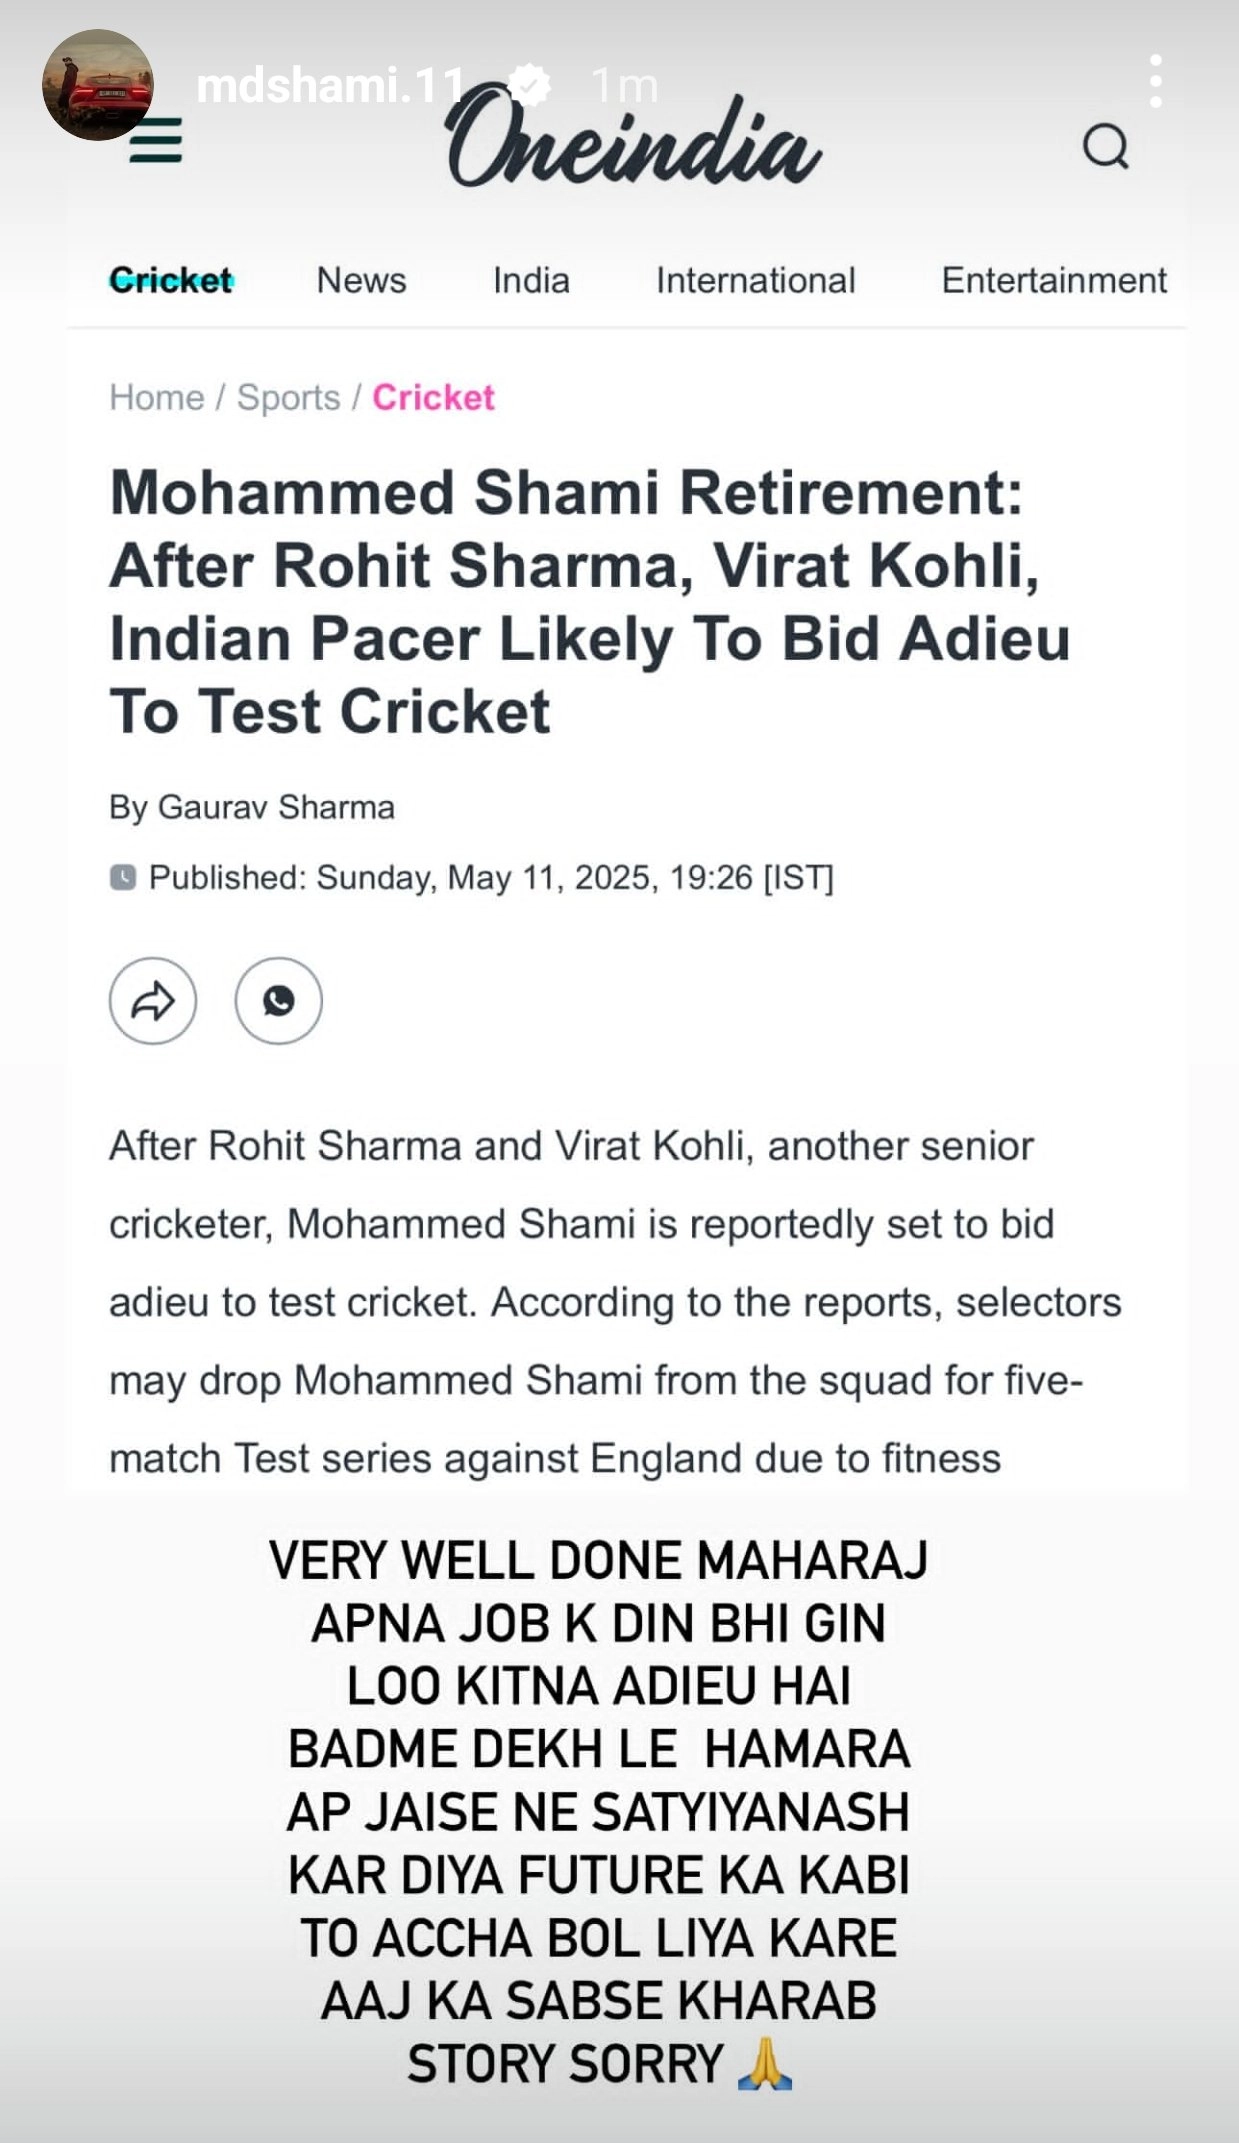Select the Entertainment tab
Screen dimensions: 1239x2143
(1053, 280)
